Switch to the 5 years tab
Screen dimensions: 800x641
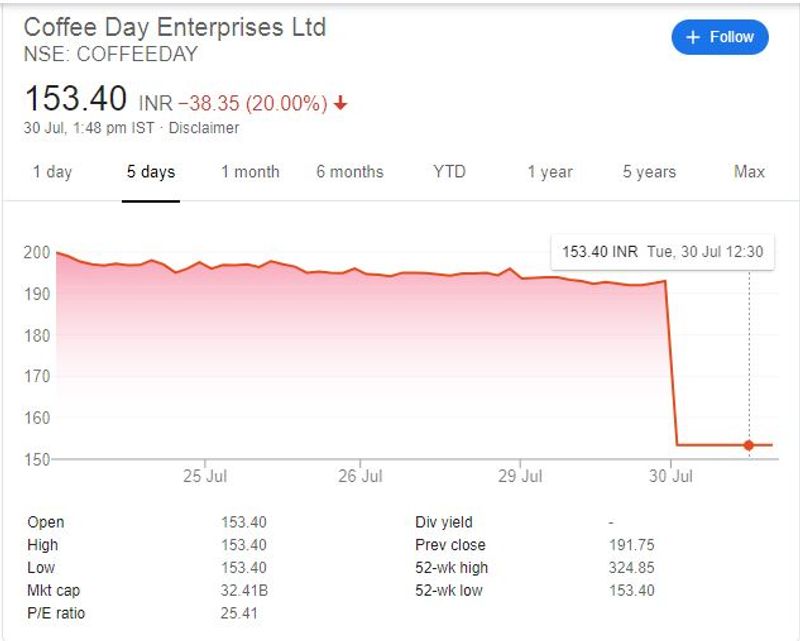click(x=649, y=172)
